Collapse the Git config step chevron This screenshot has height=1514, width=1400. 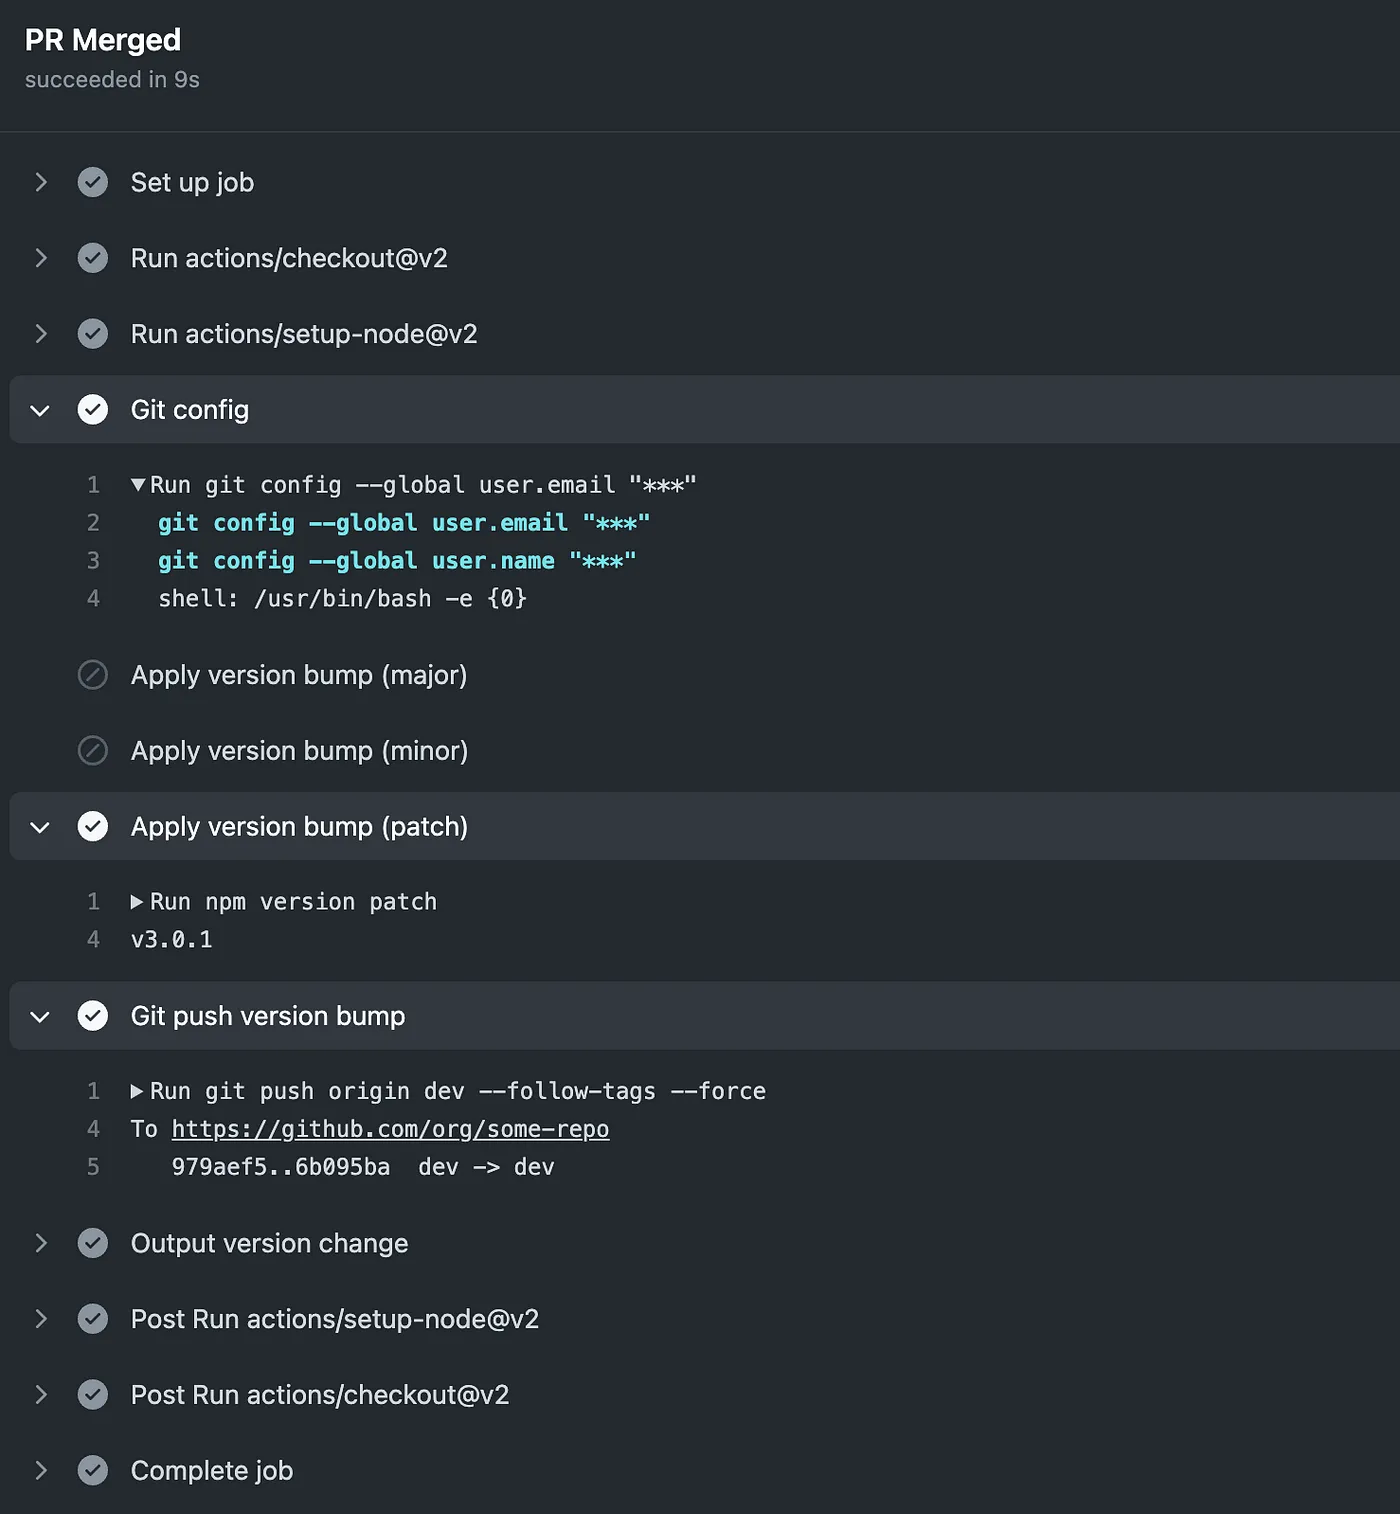(x=40, y=410)
